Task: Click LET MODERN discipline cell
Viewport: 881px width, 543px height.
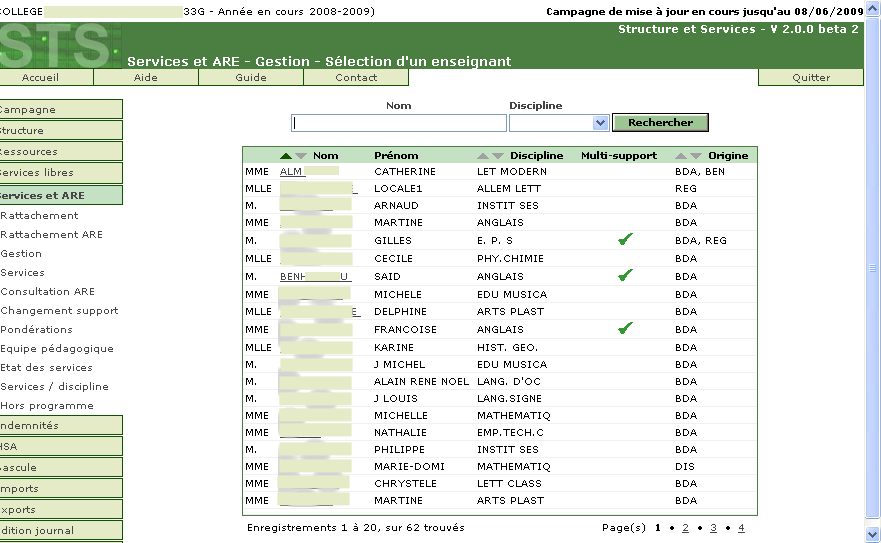Action: click(x=512, y=171)
